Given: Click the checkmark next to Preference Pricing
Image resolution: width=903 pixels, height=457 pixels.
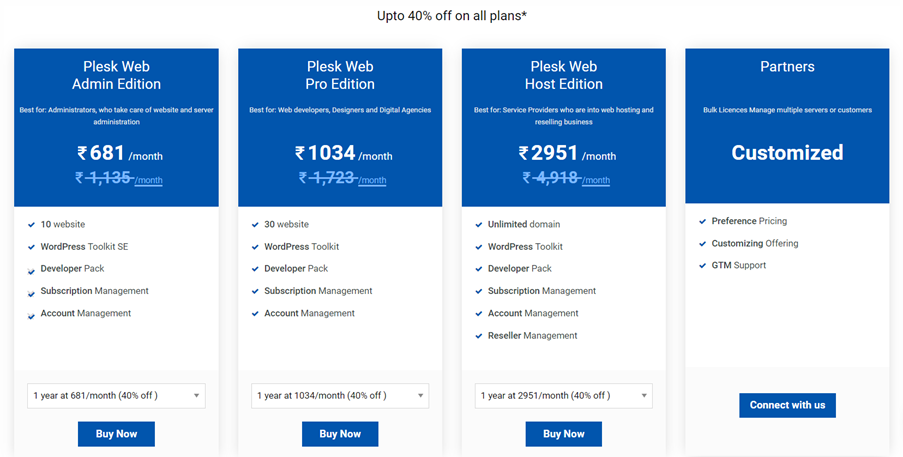Looking at the screenshot, I should [703, 222].
